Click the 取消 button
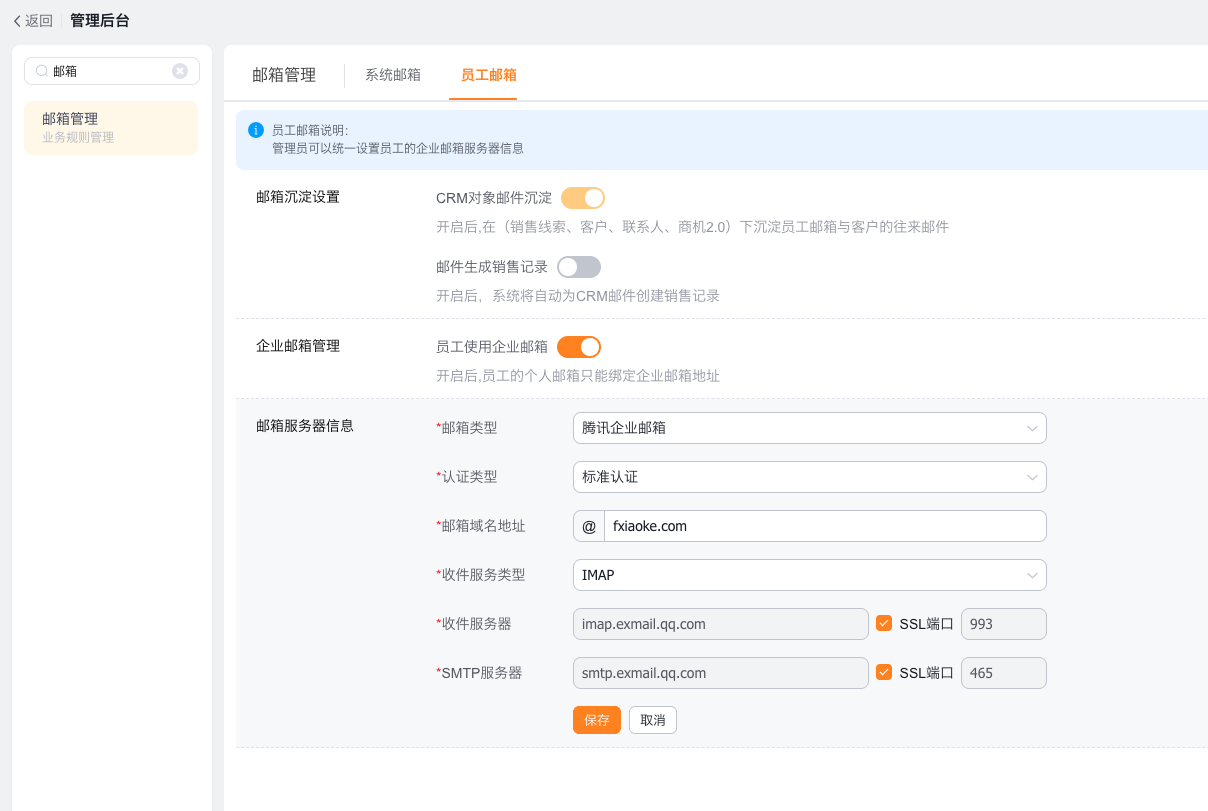 pos(653,720)
